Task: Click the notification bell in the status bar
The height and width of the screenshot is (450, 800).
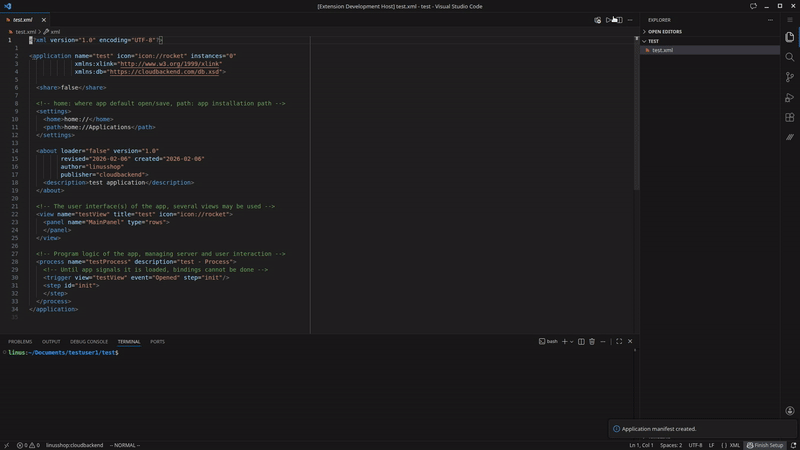Action: coord(793,445)
